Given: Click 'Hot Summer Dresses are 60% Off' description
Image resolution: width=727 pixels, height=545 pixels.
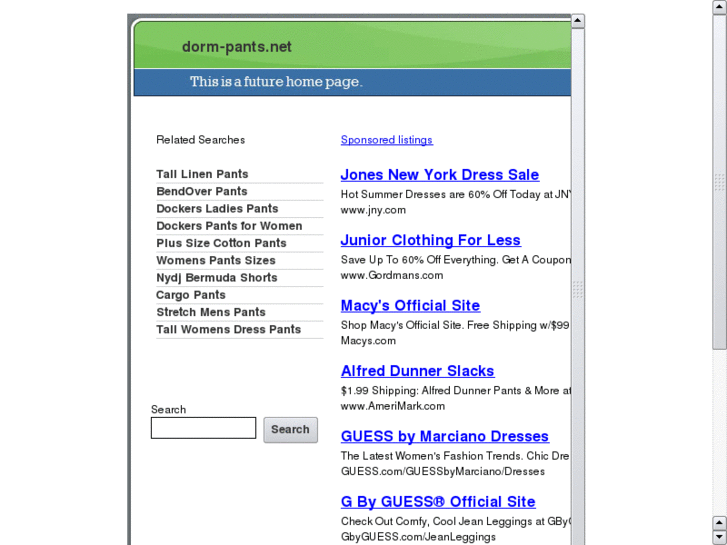Looking at the screenshot, I should pos(455,194).
